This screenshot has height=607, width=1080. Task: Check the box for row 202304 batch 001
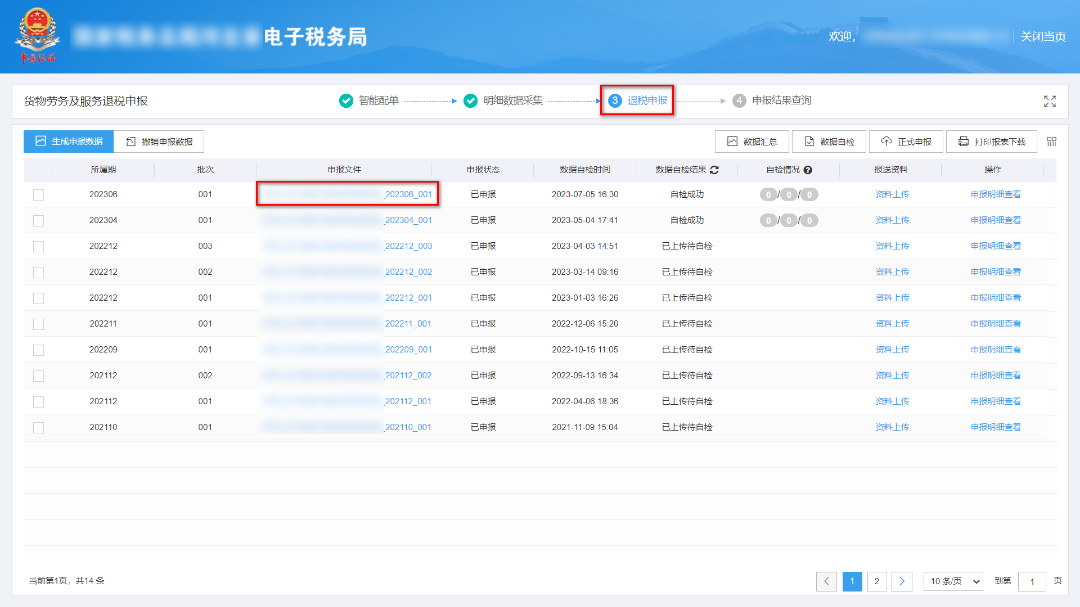pos(39,220)
